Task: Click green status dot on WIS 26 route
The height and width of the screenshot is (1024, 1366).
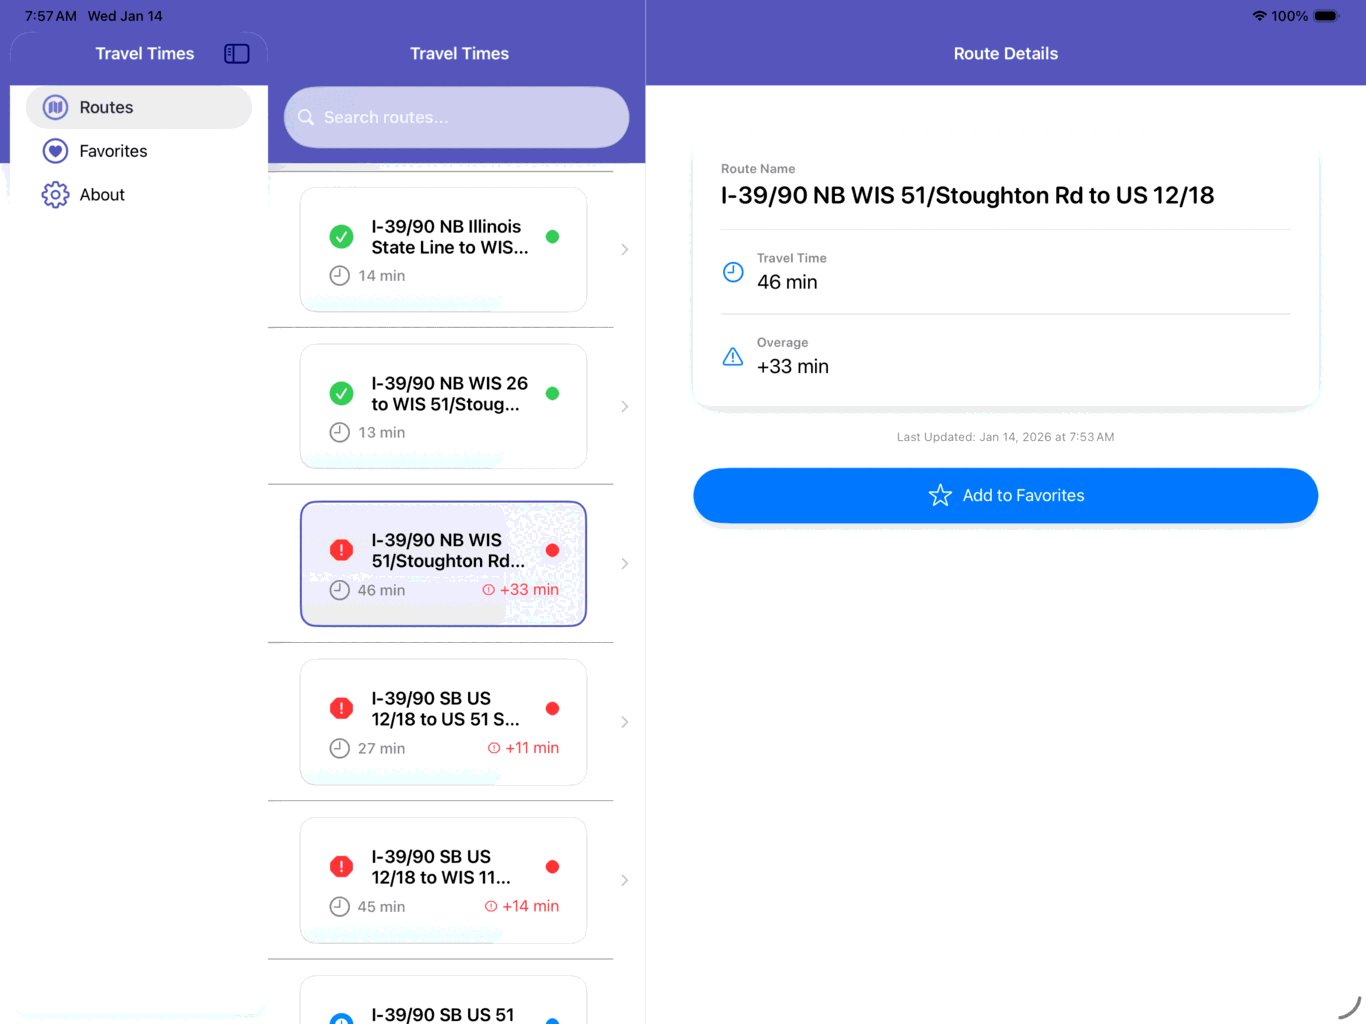Action: pos(552,394)
